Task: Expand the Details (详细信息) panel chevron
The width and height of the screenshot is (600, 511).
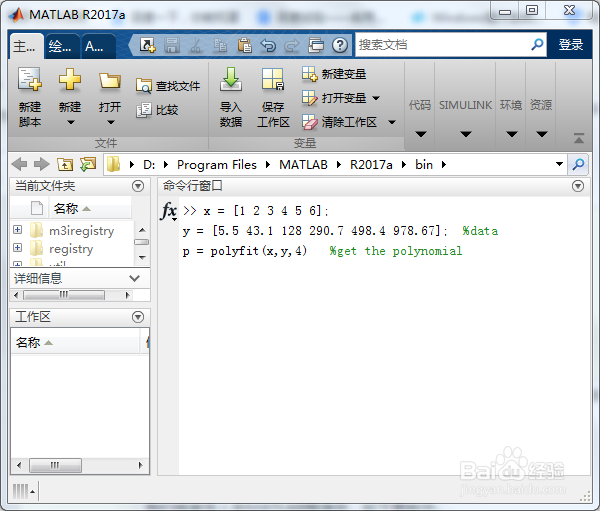Action: [134, 278]
